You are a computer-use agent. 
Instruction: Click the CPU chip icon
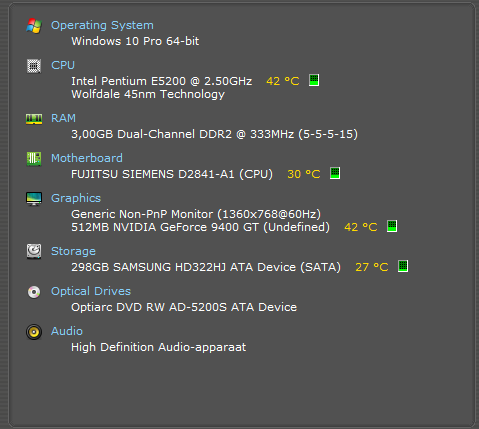34,66
